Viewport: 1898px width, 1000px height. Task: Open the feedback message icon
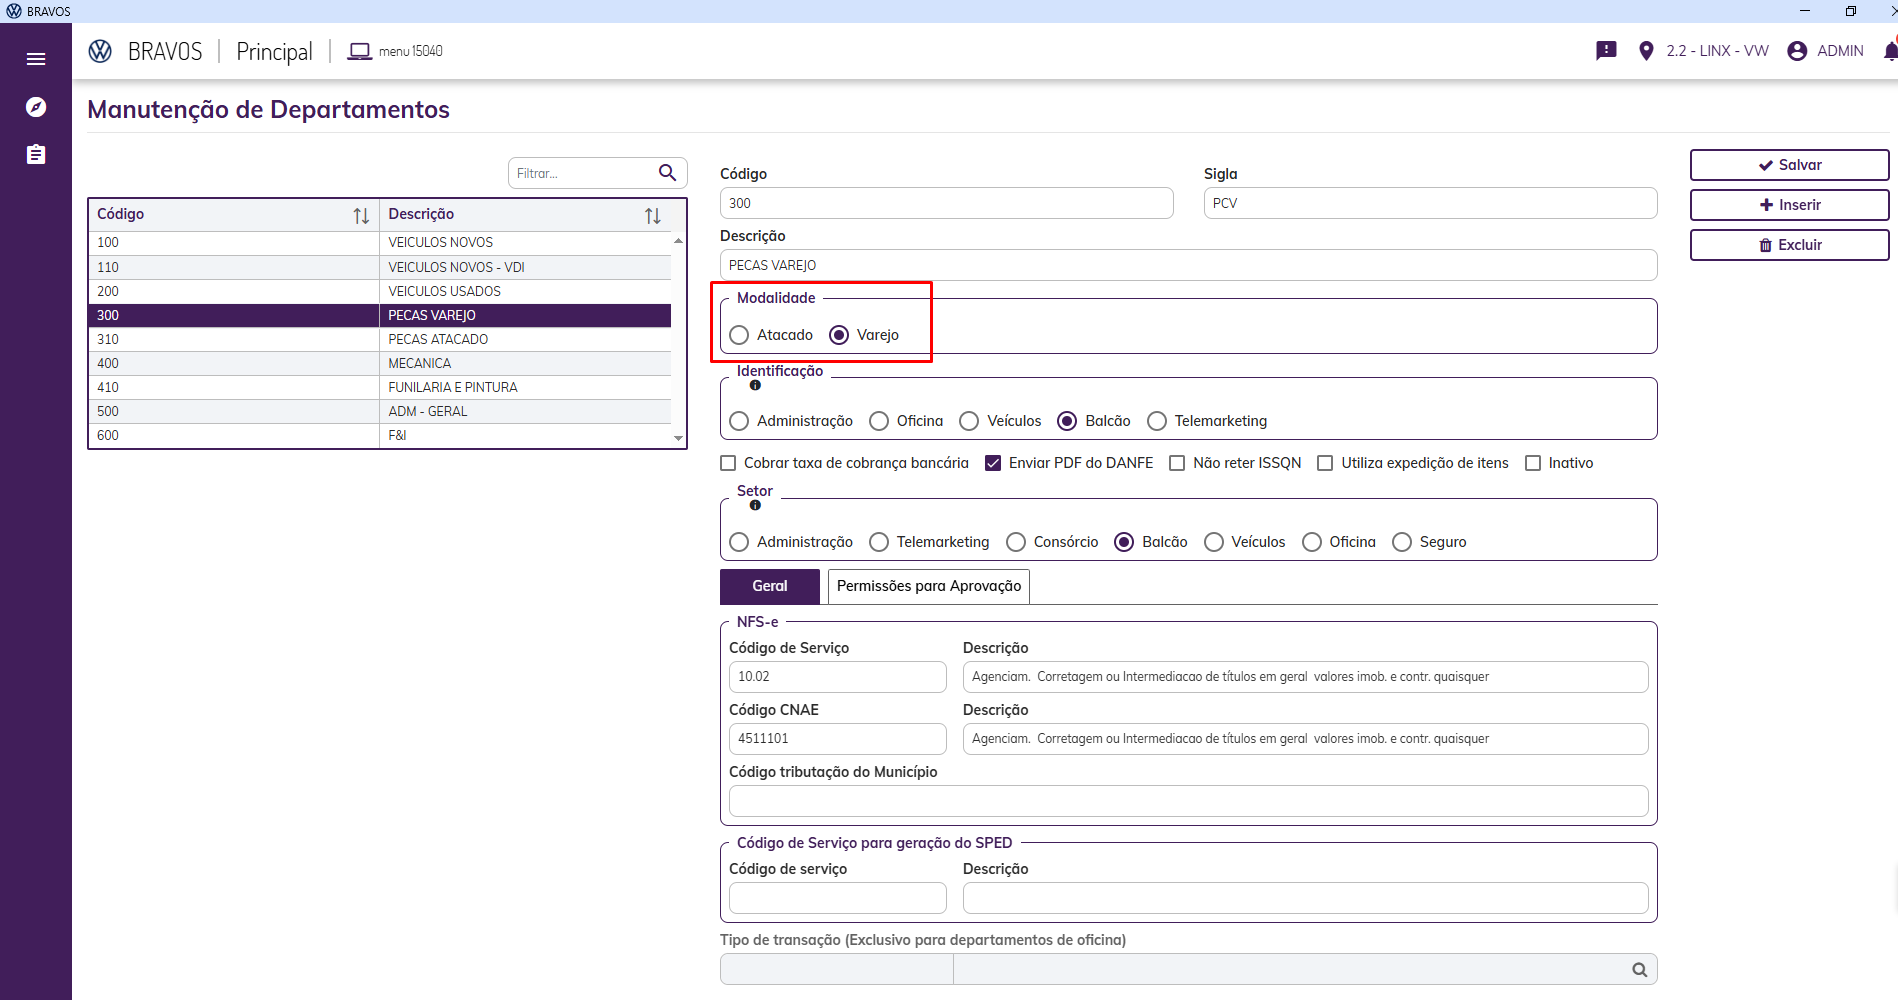coord(1606,51)
